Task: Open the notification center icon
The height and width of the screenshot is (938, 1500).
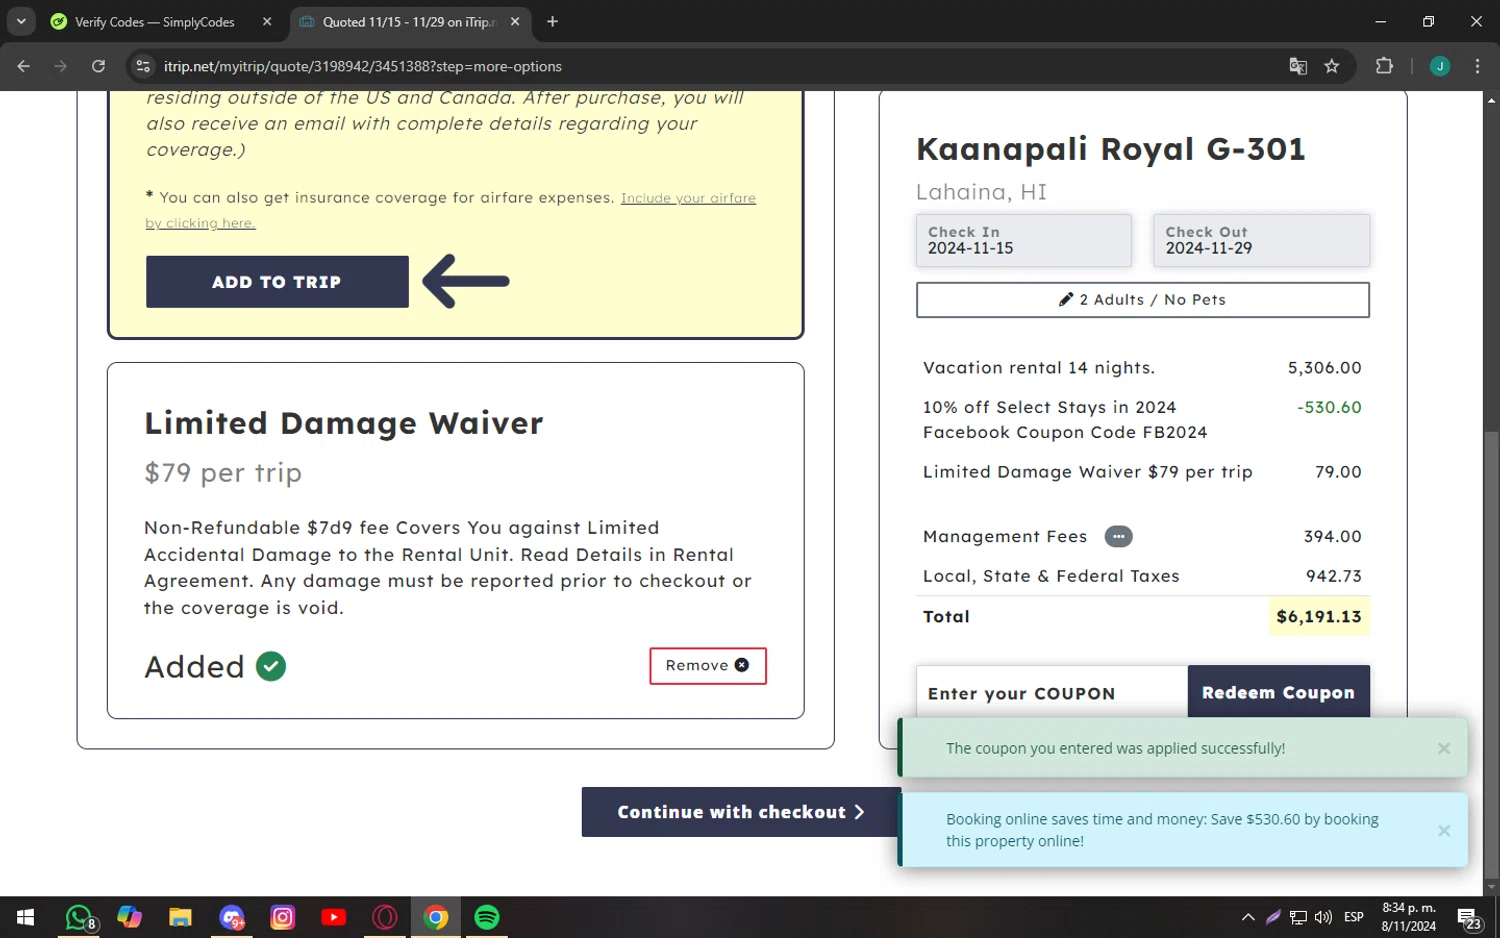Action: point(1469,917)
